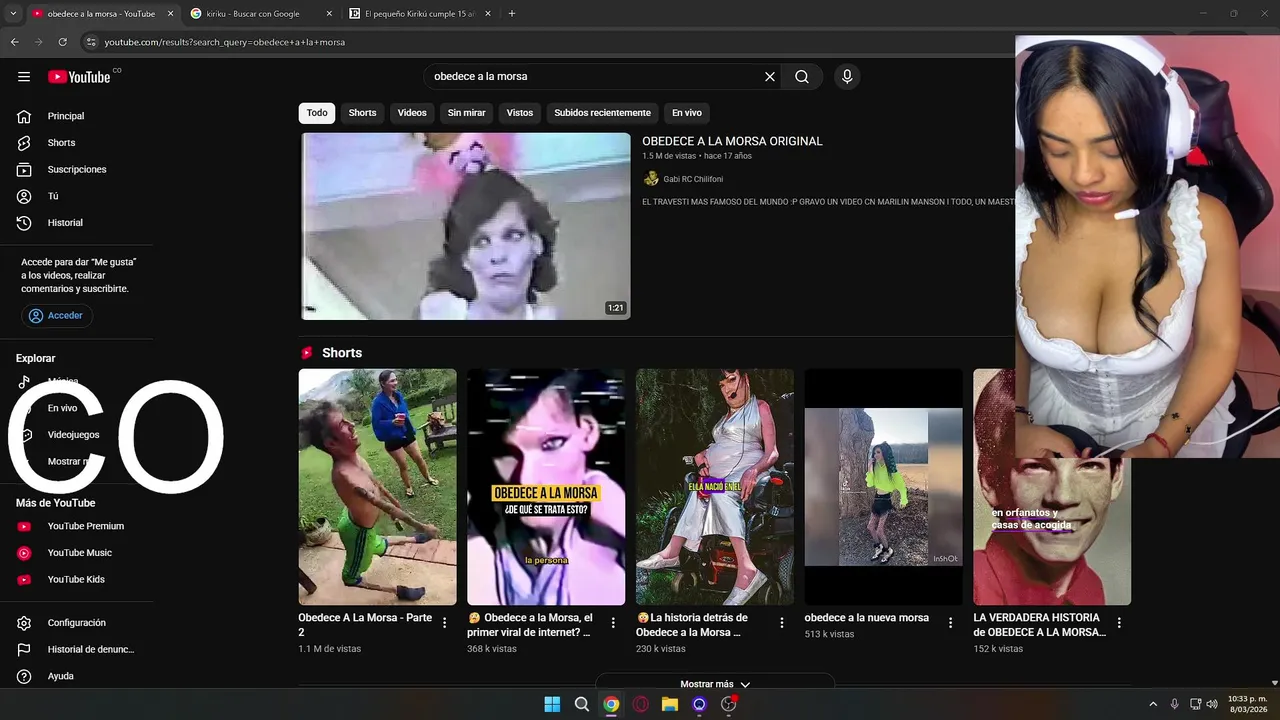Show hidden system tray icons
The width and height of the screenshot is (1280, 720).
[x=1152, y=704]
